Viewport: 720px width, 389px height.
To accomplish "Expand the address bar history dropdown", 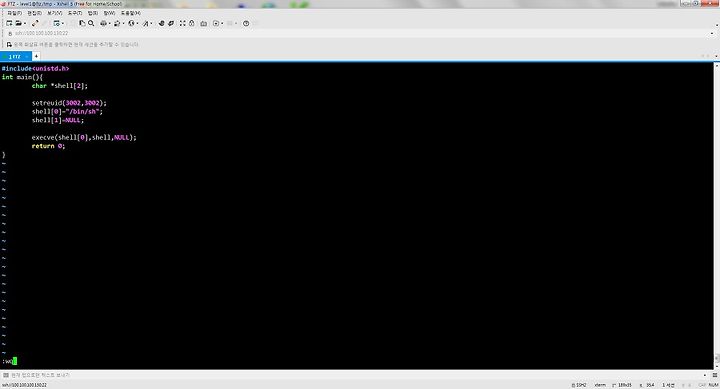I will click(x=712, y=34).
